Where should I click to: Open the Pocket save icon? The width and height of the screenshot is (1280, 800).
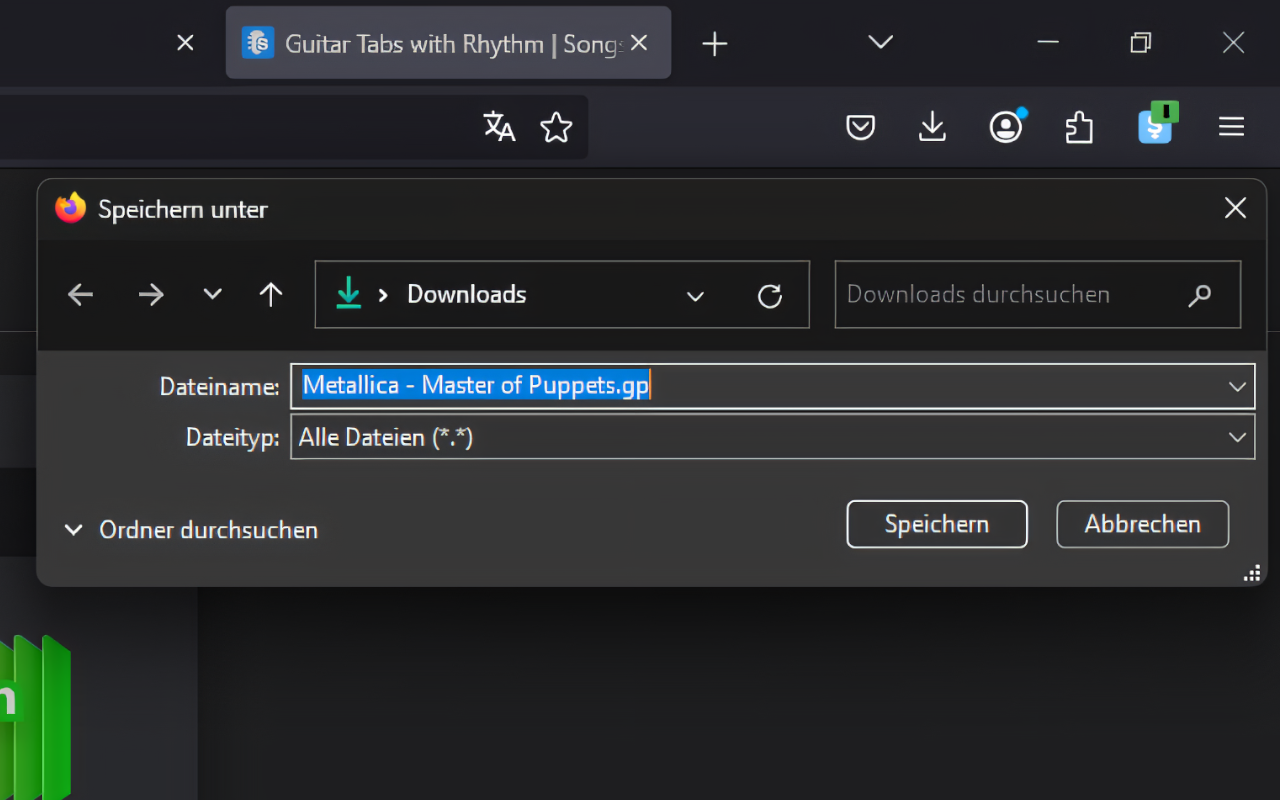pos(861,127)
